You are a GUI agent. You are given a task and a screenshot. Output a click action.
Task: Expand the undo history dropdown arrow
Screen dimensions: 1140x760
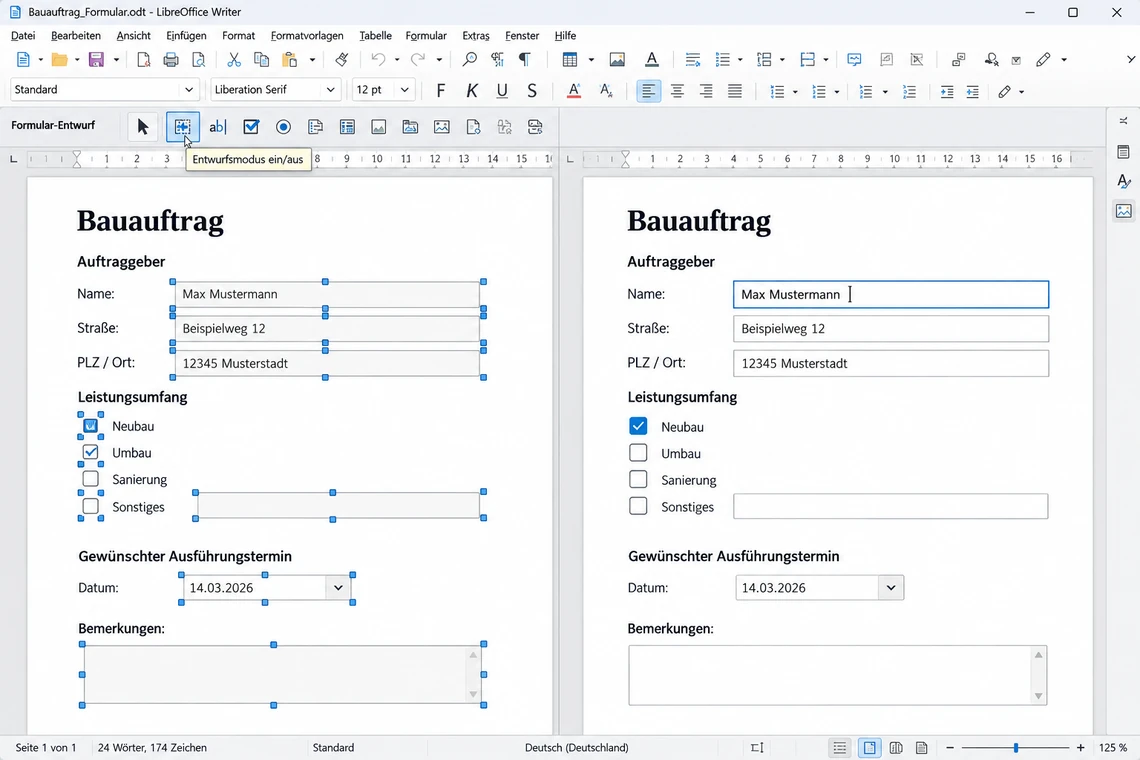tap(397, 60)
